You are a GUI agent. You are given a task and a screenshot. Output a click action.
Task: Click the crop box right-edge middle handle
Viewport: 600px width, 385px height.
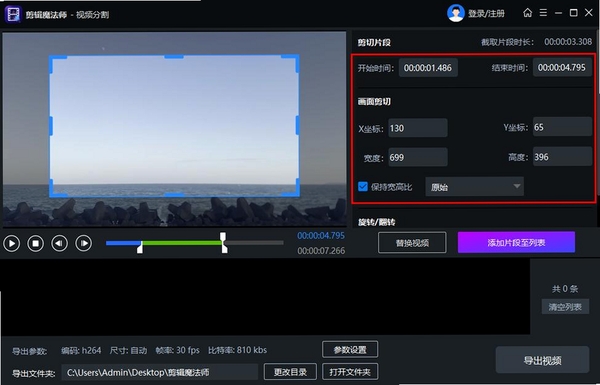point(297,126)
